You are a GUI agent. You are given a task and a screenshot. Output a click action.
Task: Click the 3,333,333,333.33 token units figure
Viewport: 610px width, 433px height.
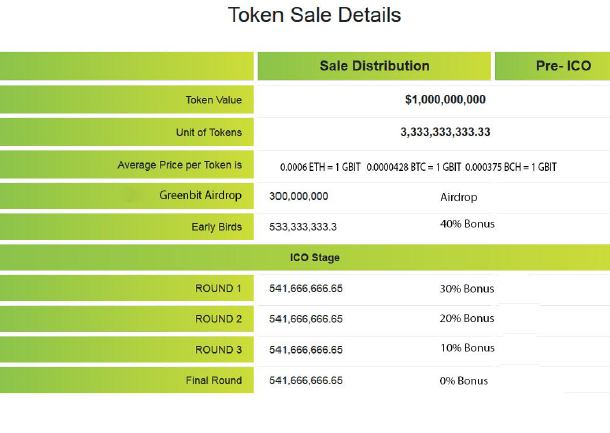(445, 132)
